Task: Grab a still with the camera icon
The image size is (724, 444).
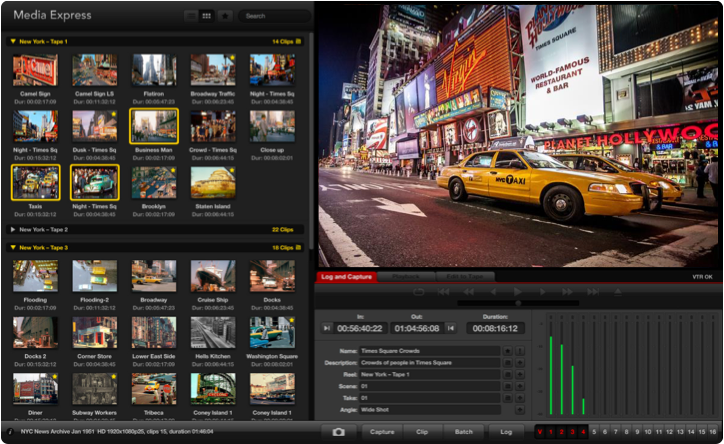Action: coord(338,432)
